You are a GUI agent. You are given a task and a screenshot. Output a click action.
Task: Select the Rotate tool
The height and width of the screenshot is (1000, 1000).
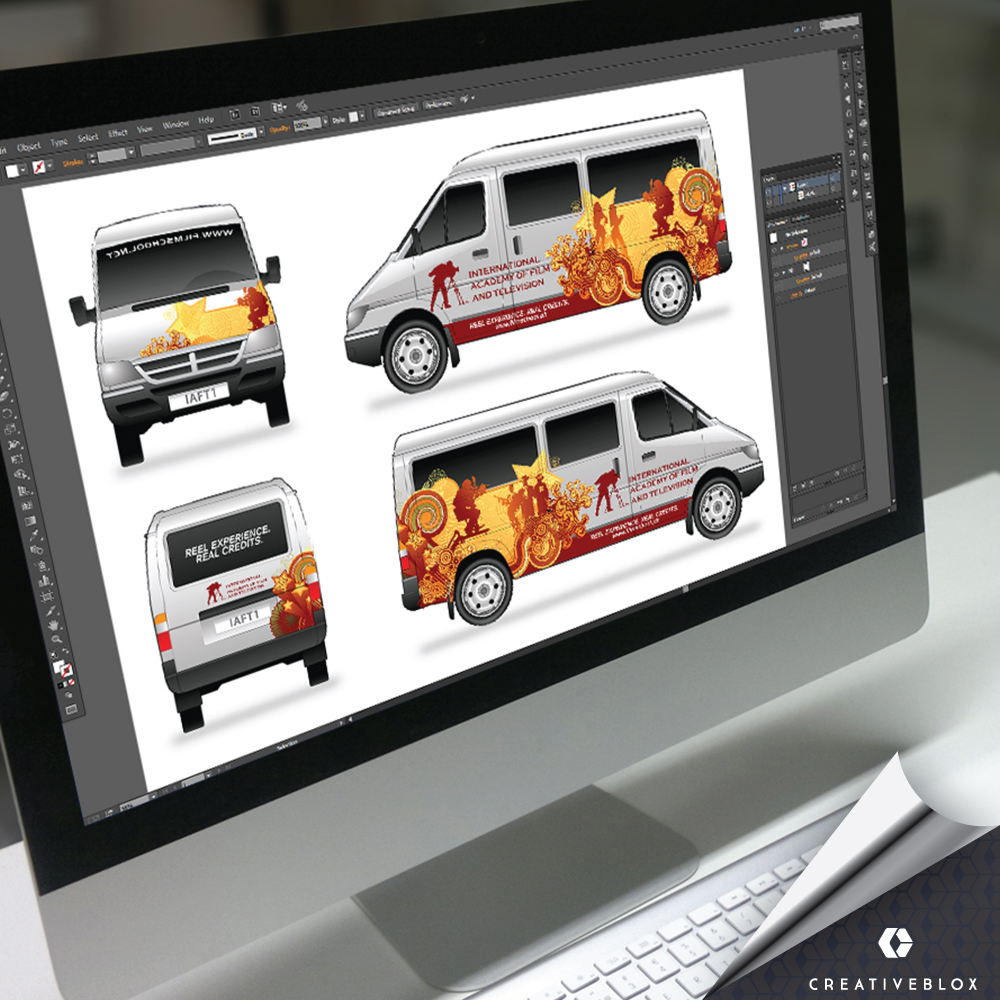coord(8,415)
